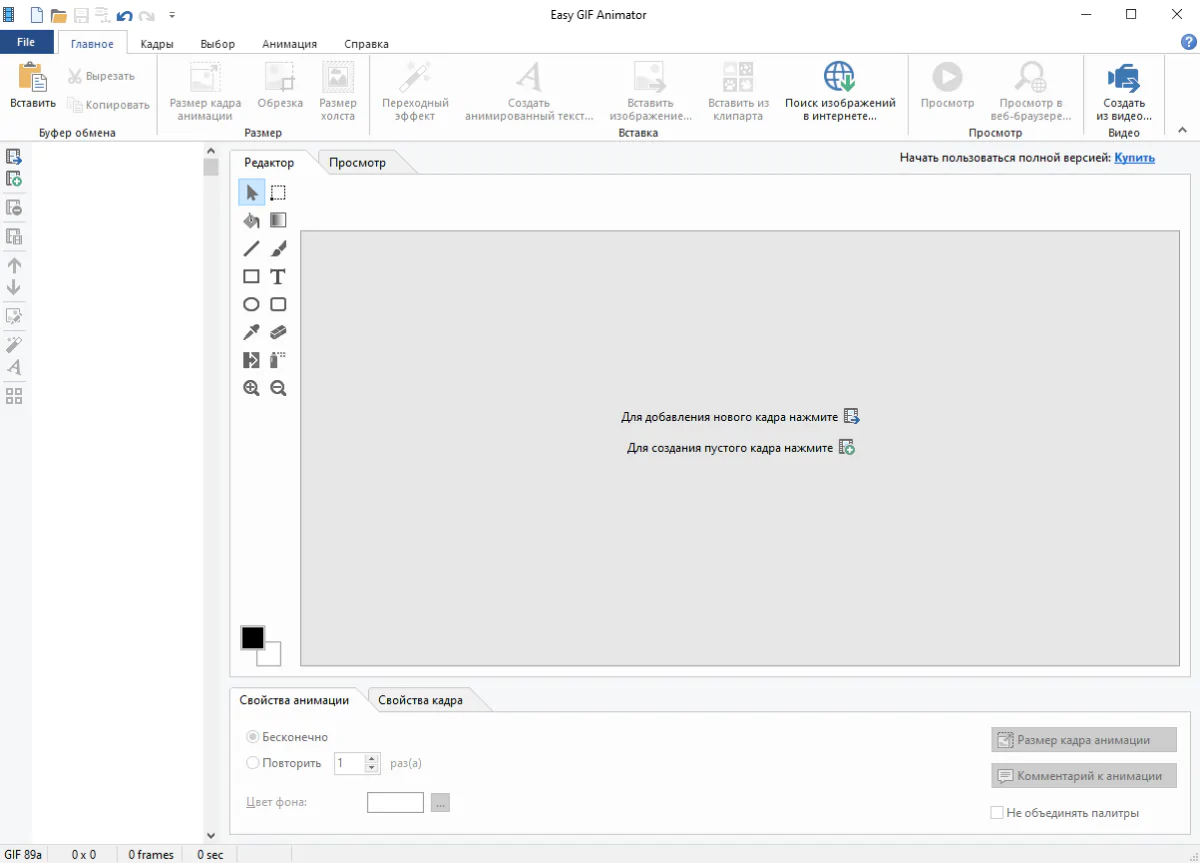The image size is (1200, 863).
Task: Select the Eraser tool
Action: (x=278, y=333)
